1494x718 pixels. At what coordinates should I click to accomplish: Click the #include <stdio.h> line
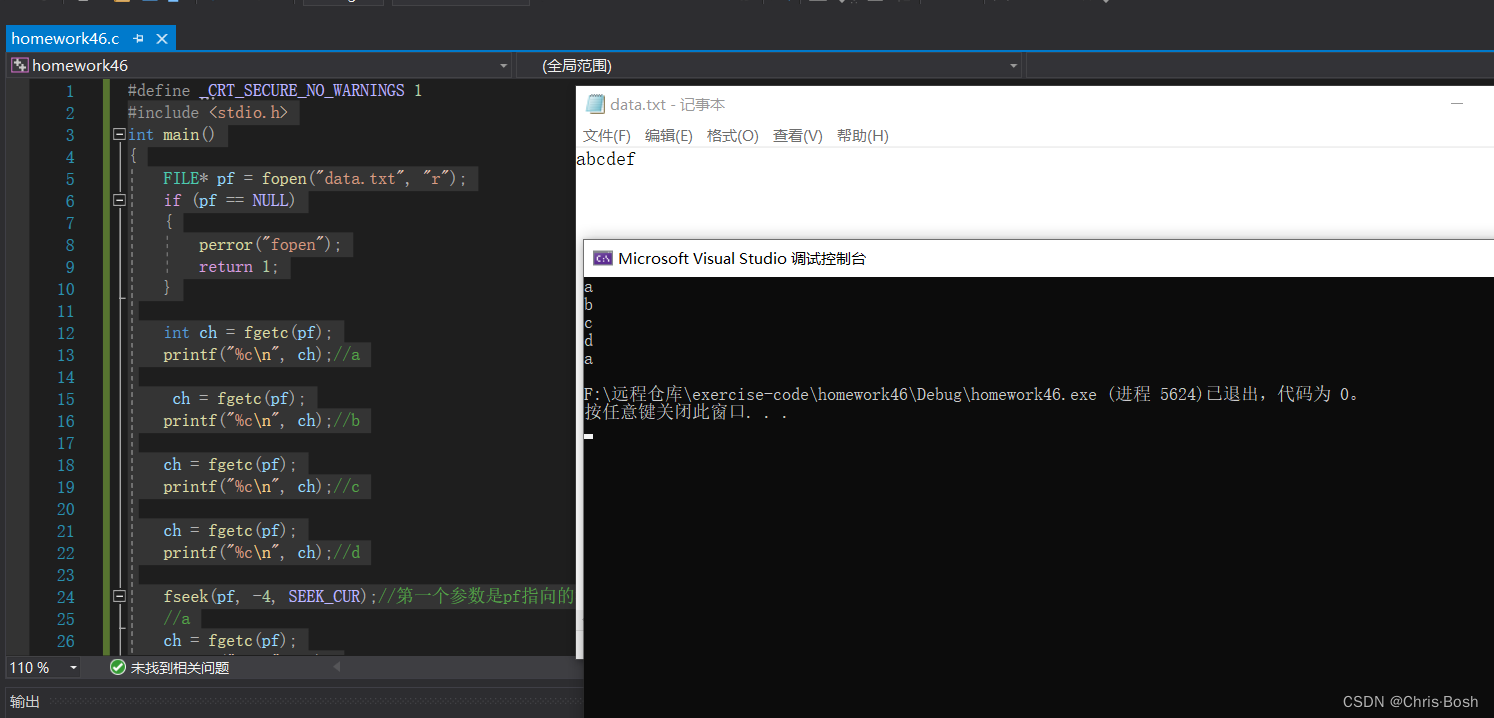pos(207,113)
